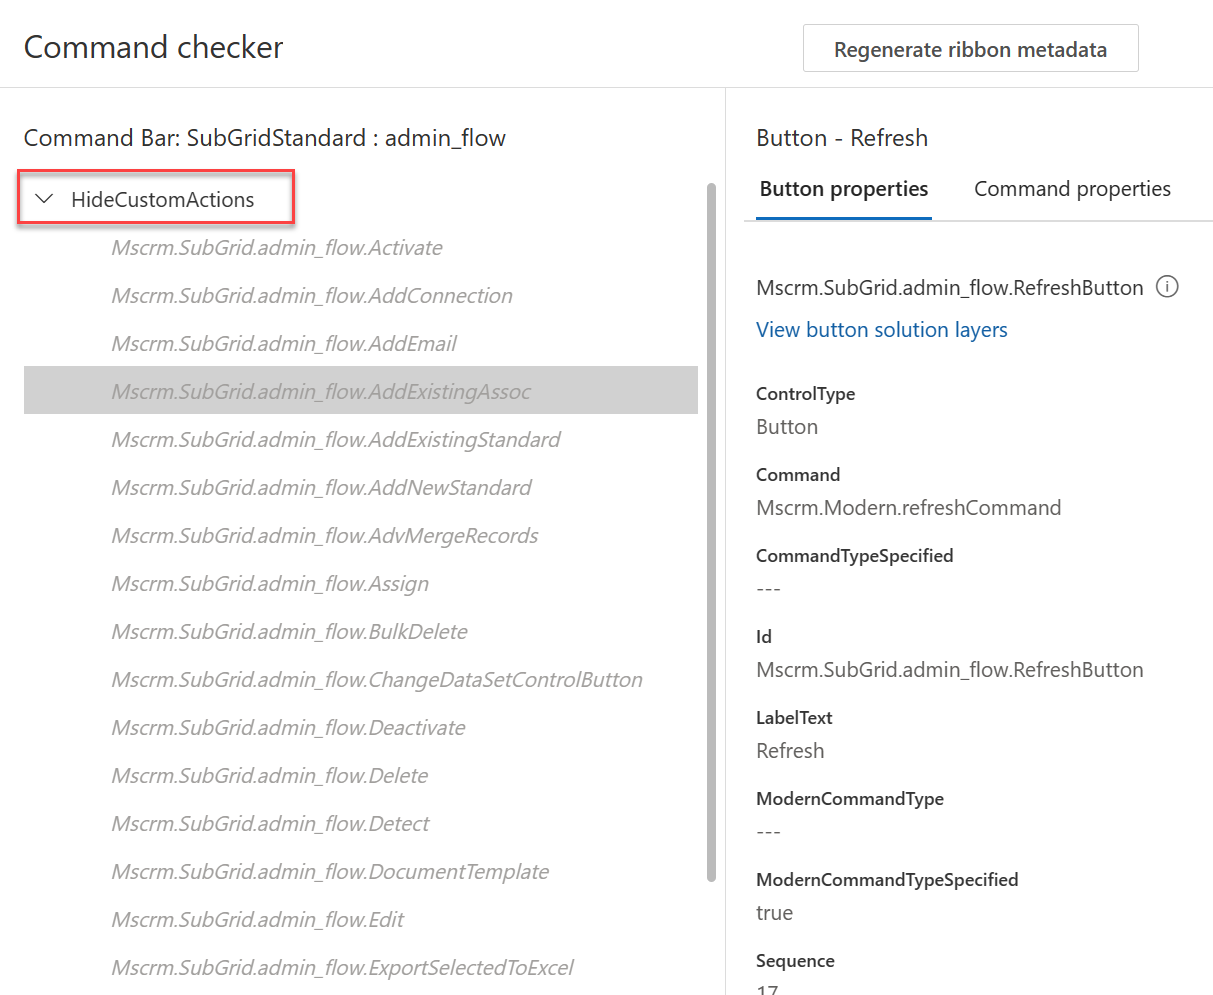Select the Mscrm.SubGrid.admin_flow.Activate command
This screenshot has width=1213, height=995.
(277, 247)
